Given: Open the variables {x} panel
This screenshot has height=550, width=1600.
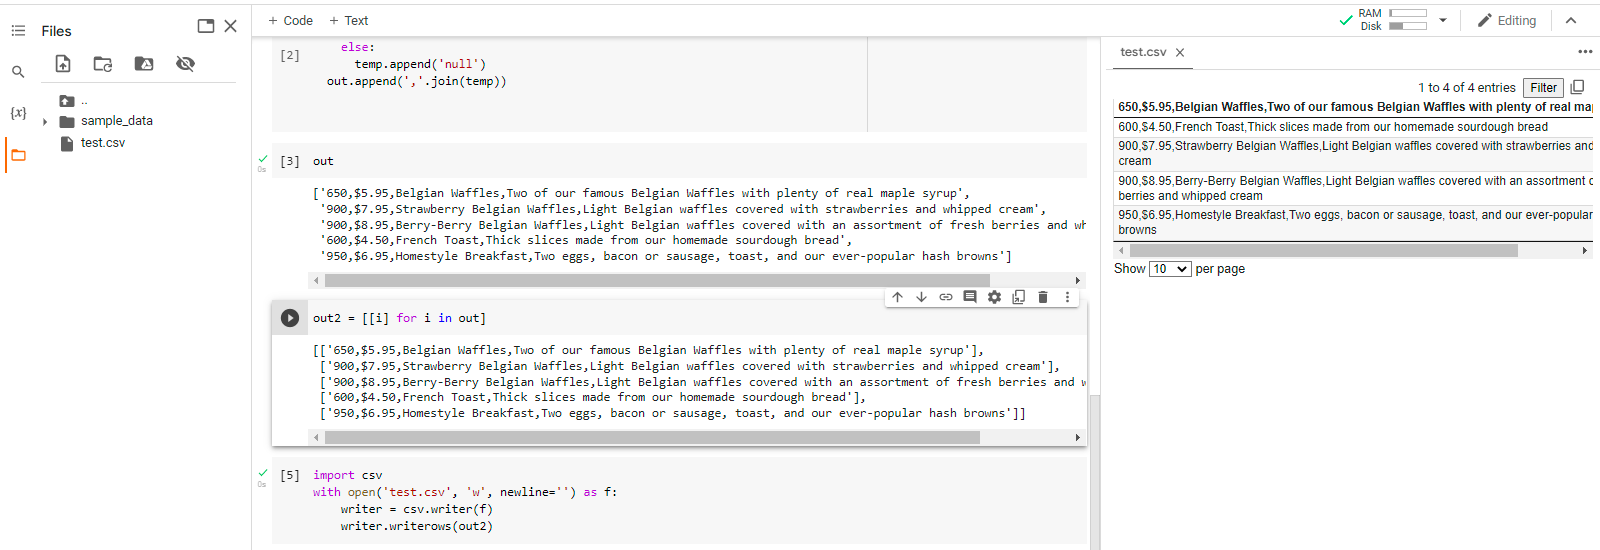Looking at the screenshot, I should pyautogui.click(x=18, y=113).
